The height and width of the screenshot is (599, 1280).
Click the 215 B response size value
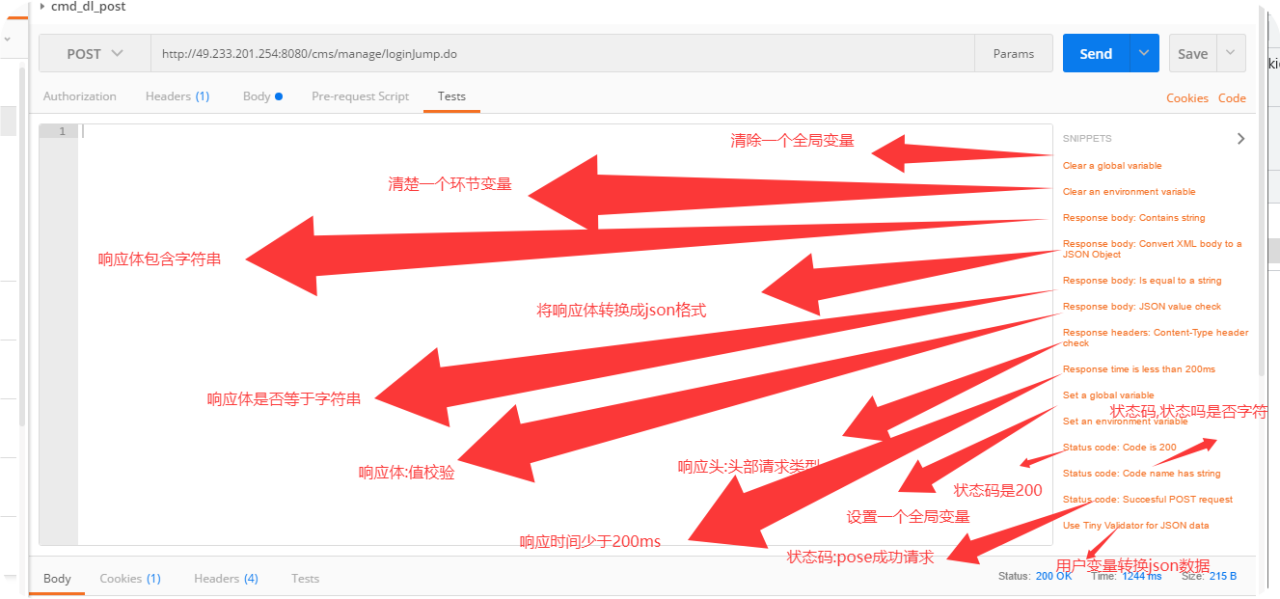[1223, 576]
